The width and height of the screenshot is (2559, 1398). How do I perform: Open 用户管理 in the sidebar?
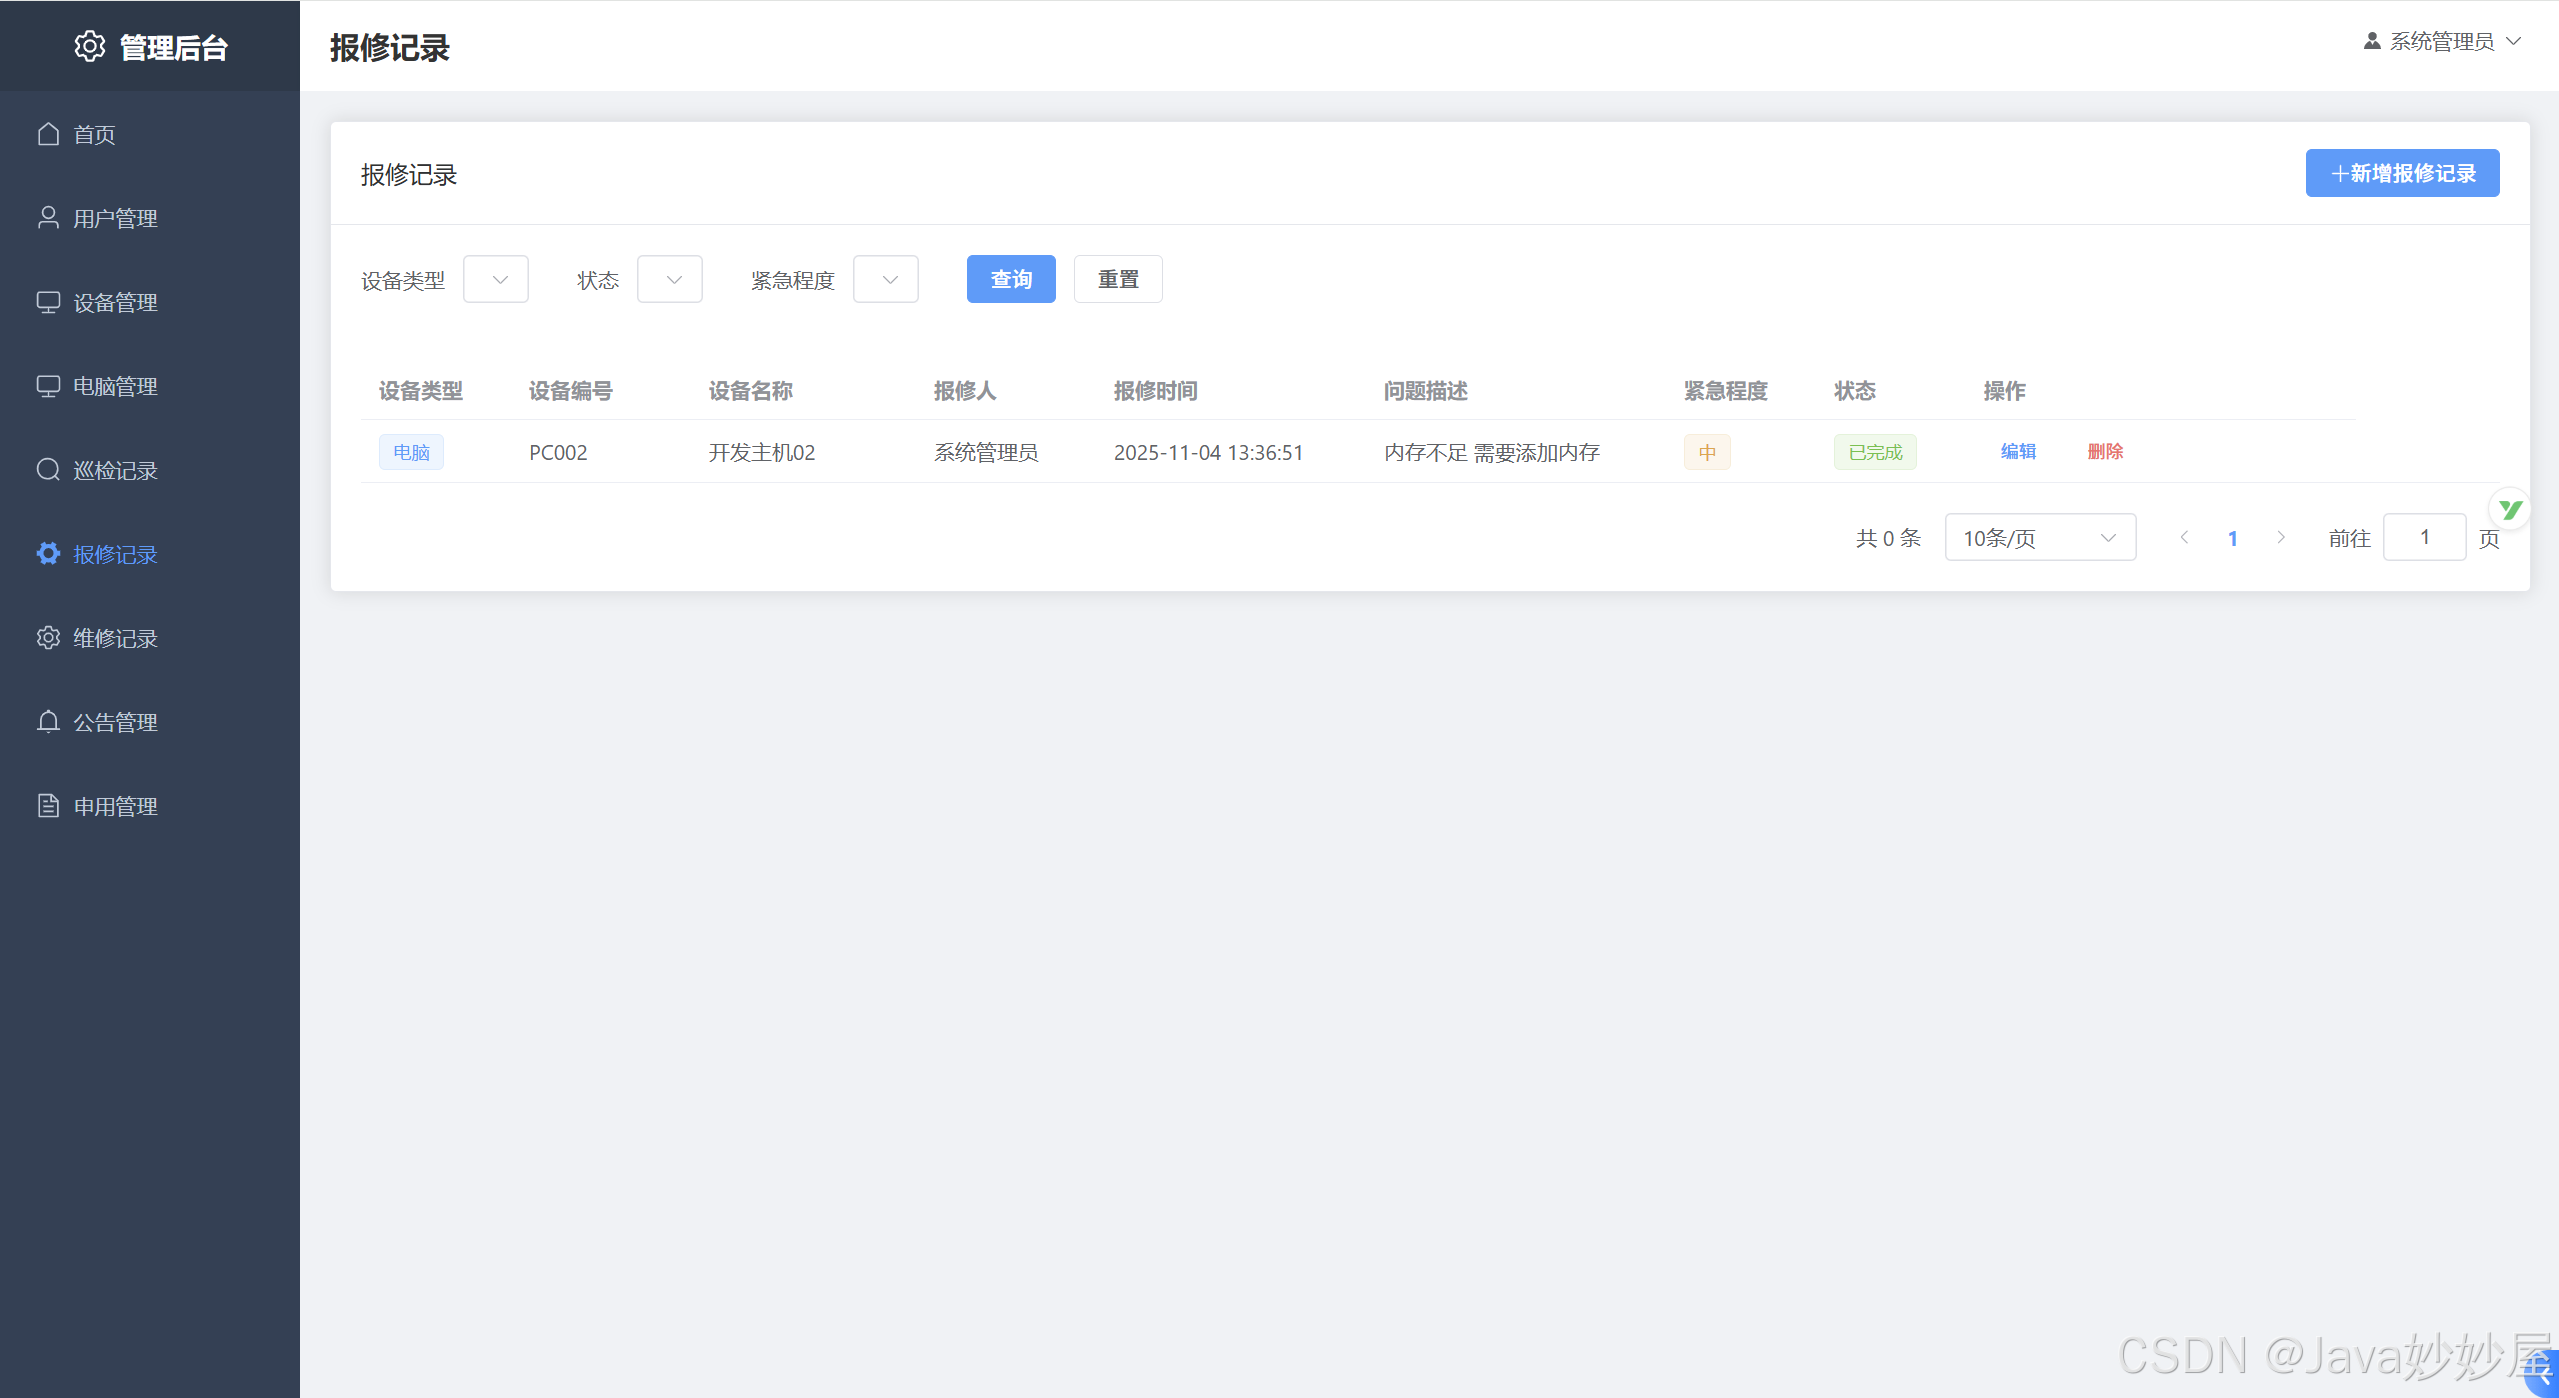tap(150, 218)
